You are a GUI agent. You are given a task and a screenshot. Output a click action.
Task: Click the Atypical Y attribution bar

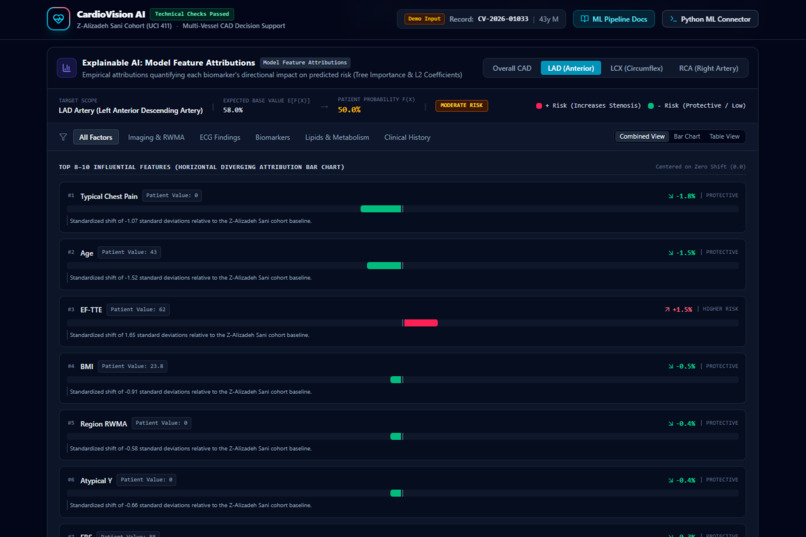coord(396,493)
